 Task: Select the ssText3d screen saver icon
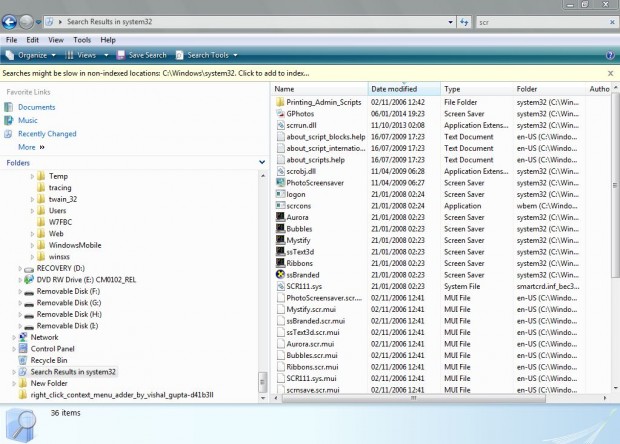coord(280,252)
